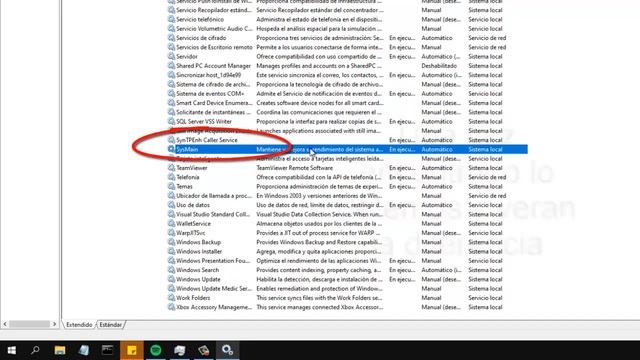Screen dimensions: 640x360
Task: Click the gear icon beside WarpJITSvc
Action: (171, 233)
